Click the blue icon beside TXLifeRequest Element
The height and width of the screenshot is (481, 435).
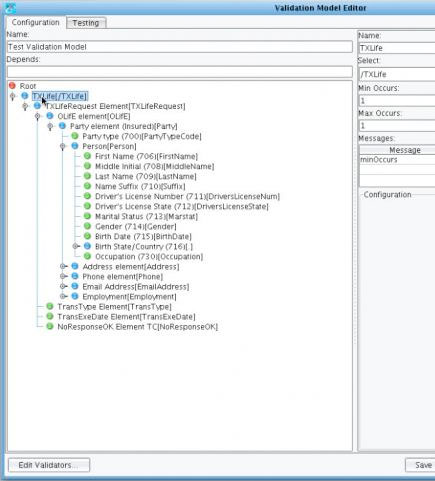[37, 106]
